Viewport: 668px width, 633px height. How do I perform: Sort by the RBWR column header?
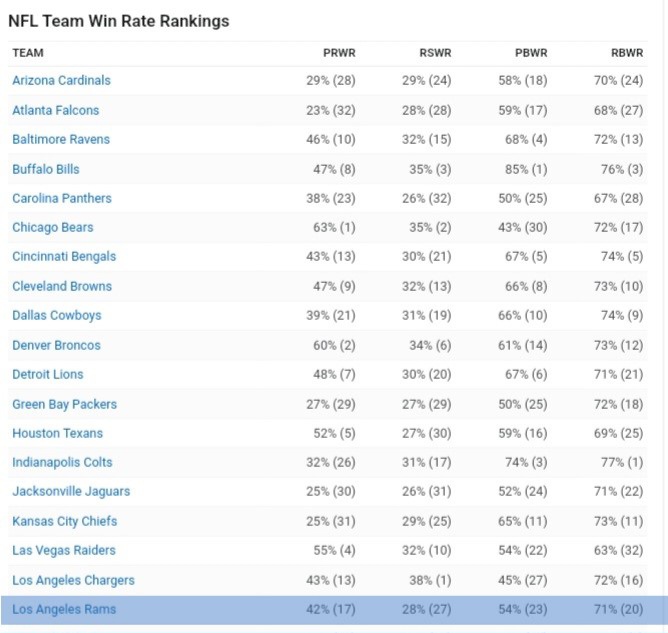coord(627,53)
